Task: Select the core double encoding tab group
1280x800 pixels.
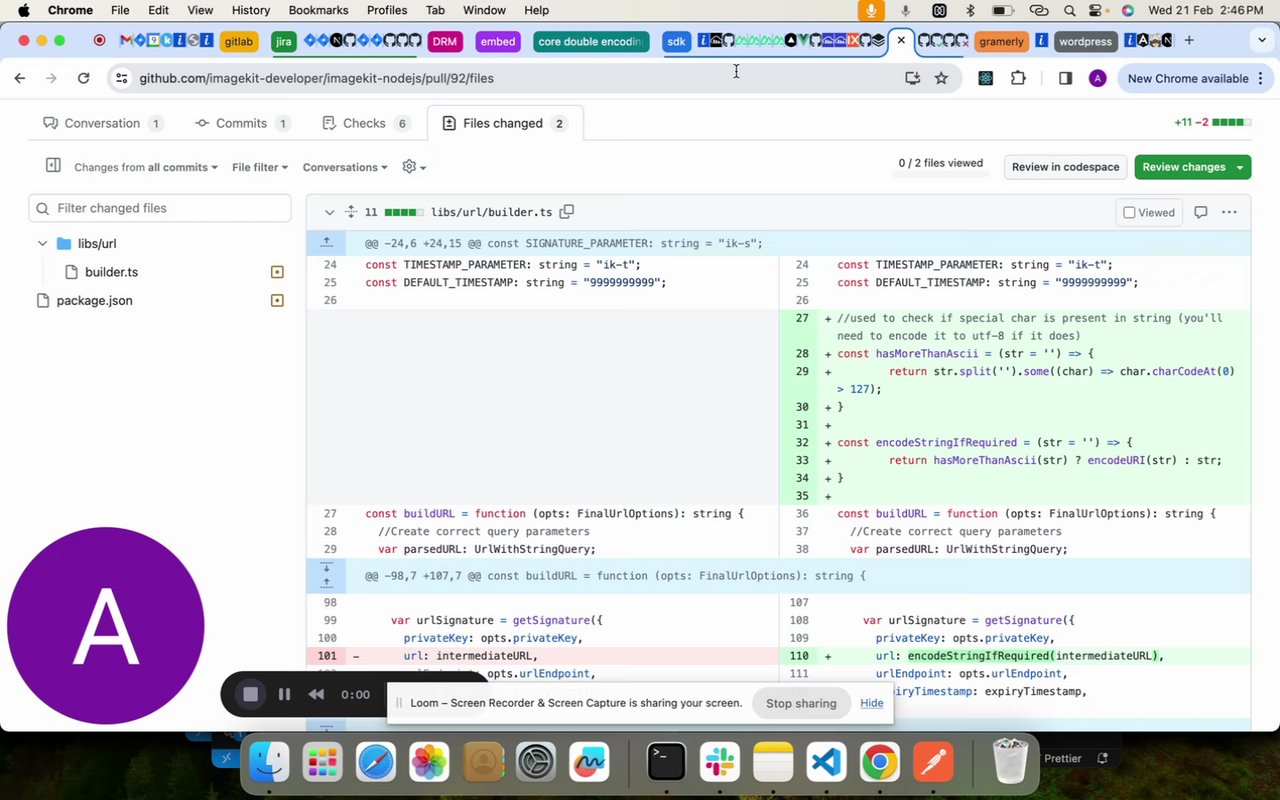Action: [x=591, y=41]
